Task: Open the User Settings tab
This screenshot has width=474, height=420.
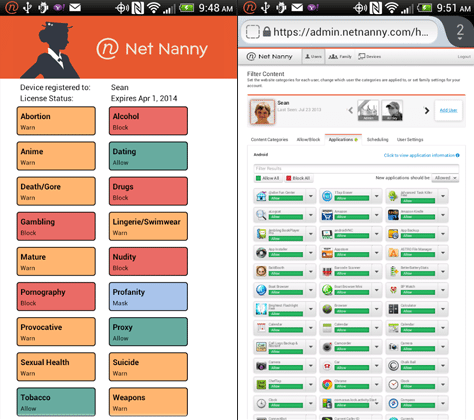Action: (410, 140)
